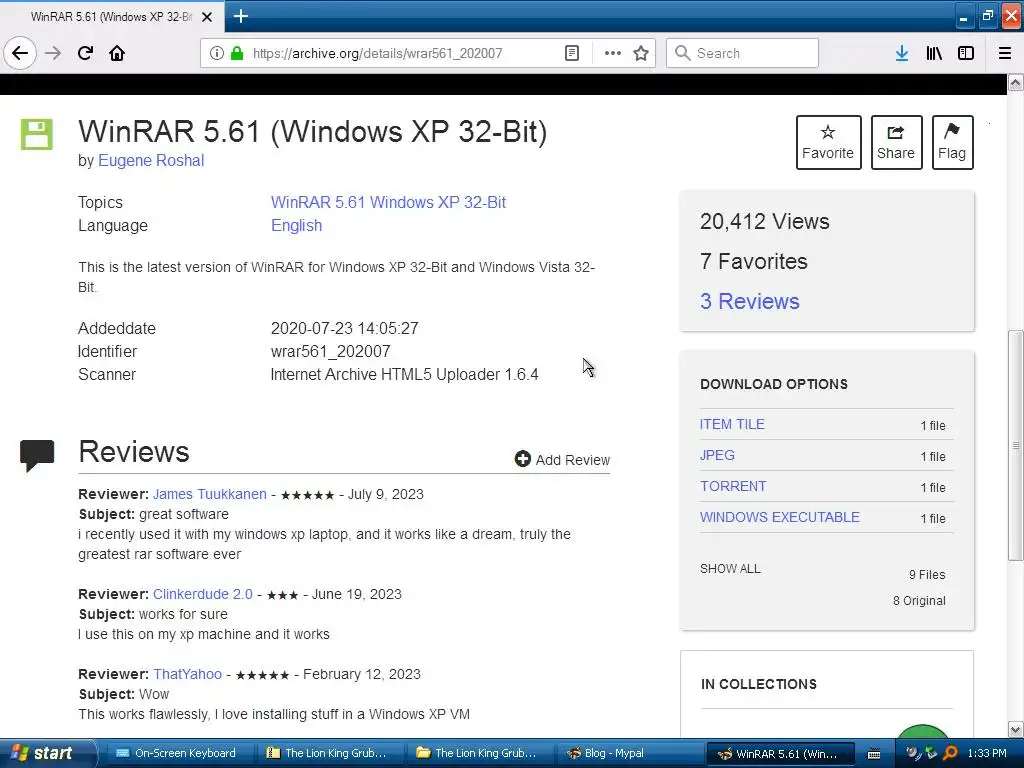The width and height of the screenshot is (1024, 768).
Task: Download the WINDOWS EXECUTABLE file
Action: point(780,517)
